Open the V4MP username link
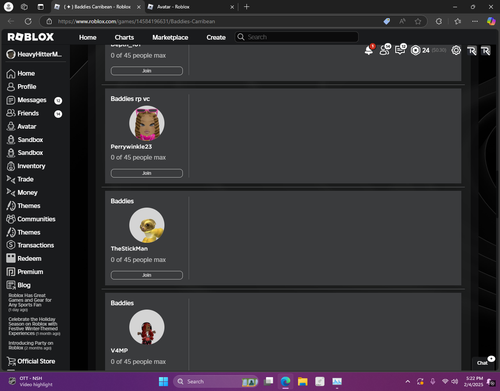Screen dimensions: 500x391 pos(119,351)
